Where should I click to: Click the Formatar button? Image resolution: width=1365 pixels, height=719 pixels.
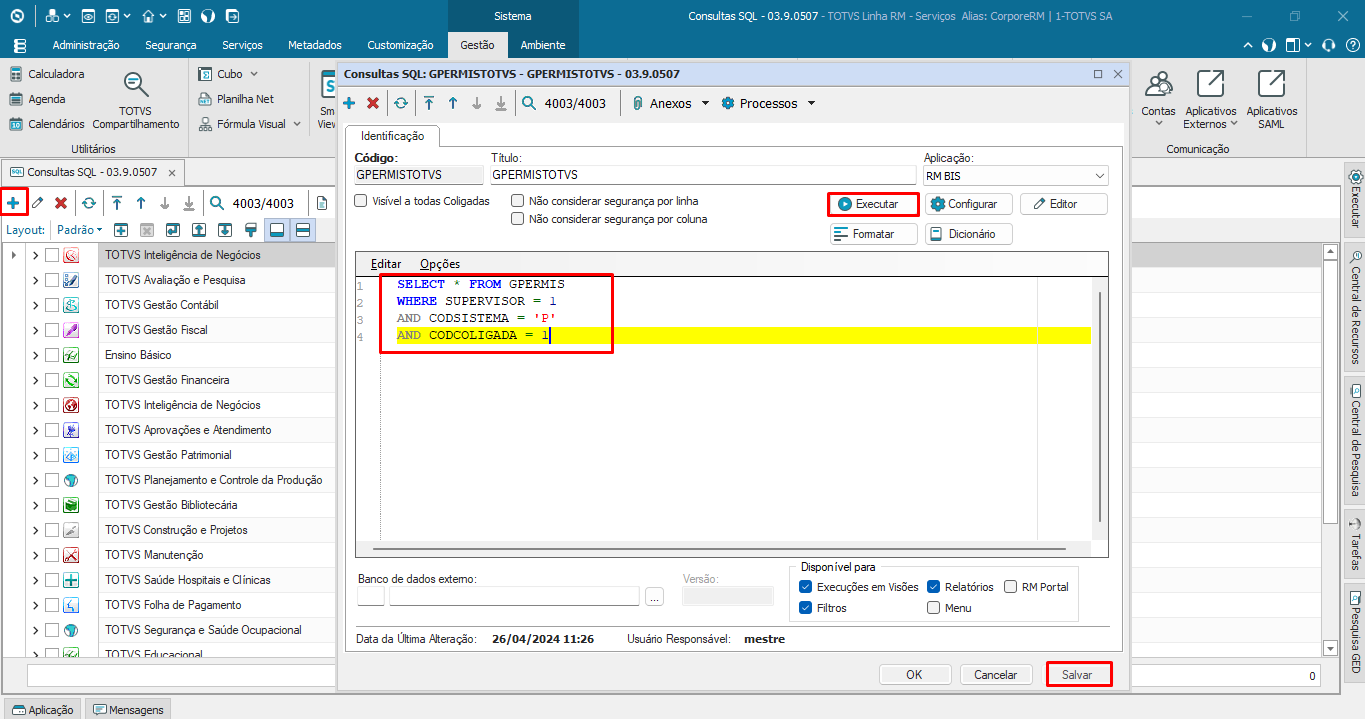873,234
